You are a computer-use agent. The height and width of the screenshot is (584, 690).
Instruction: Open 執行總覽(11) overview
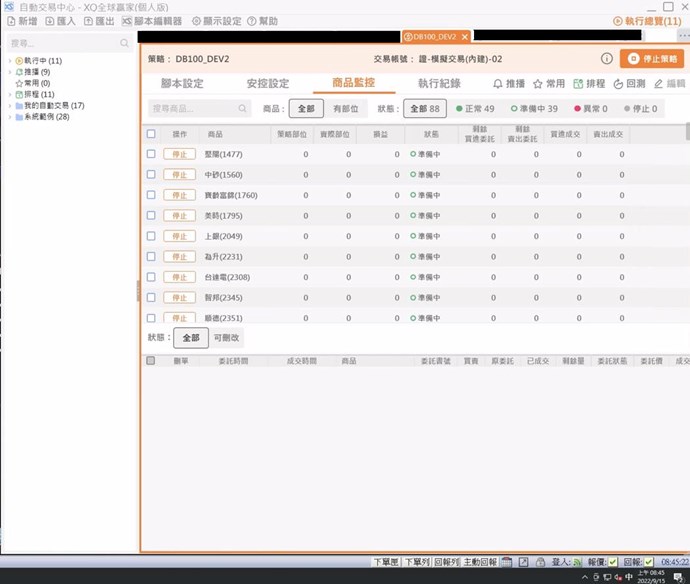click(x=647, y=21)
